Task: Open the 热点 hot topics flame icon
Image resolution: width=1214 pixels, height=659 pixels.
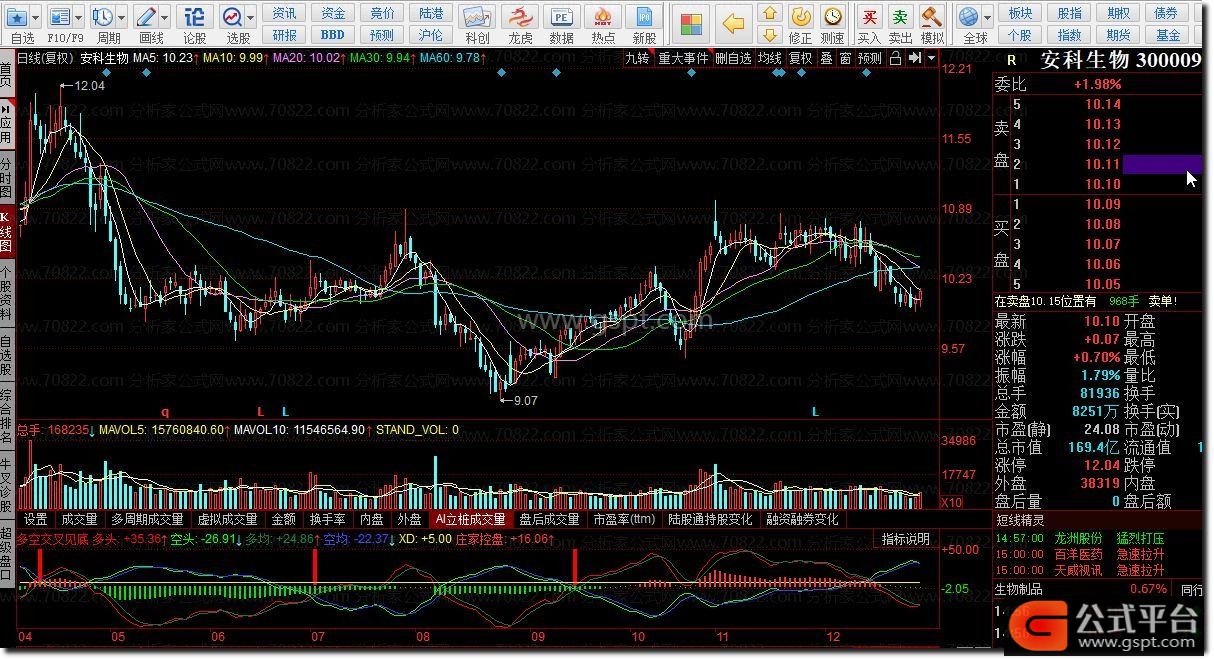Action: (603, 17)
